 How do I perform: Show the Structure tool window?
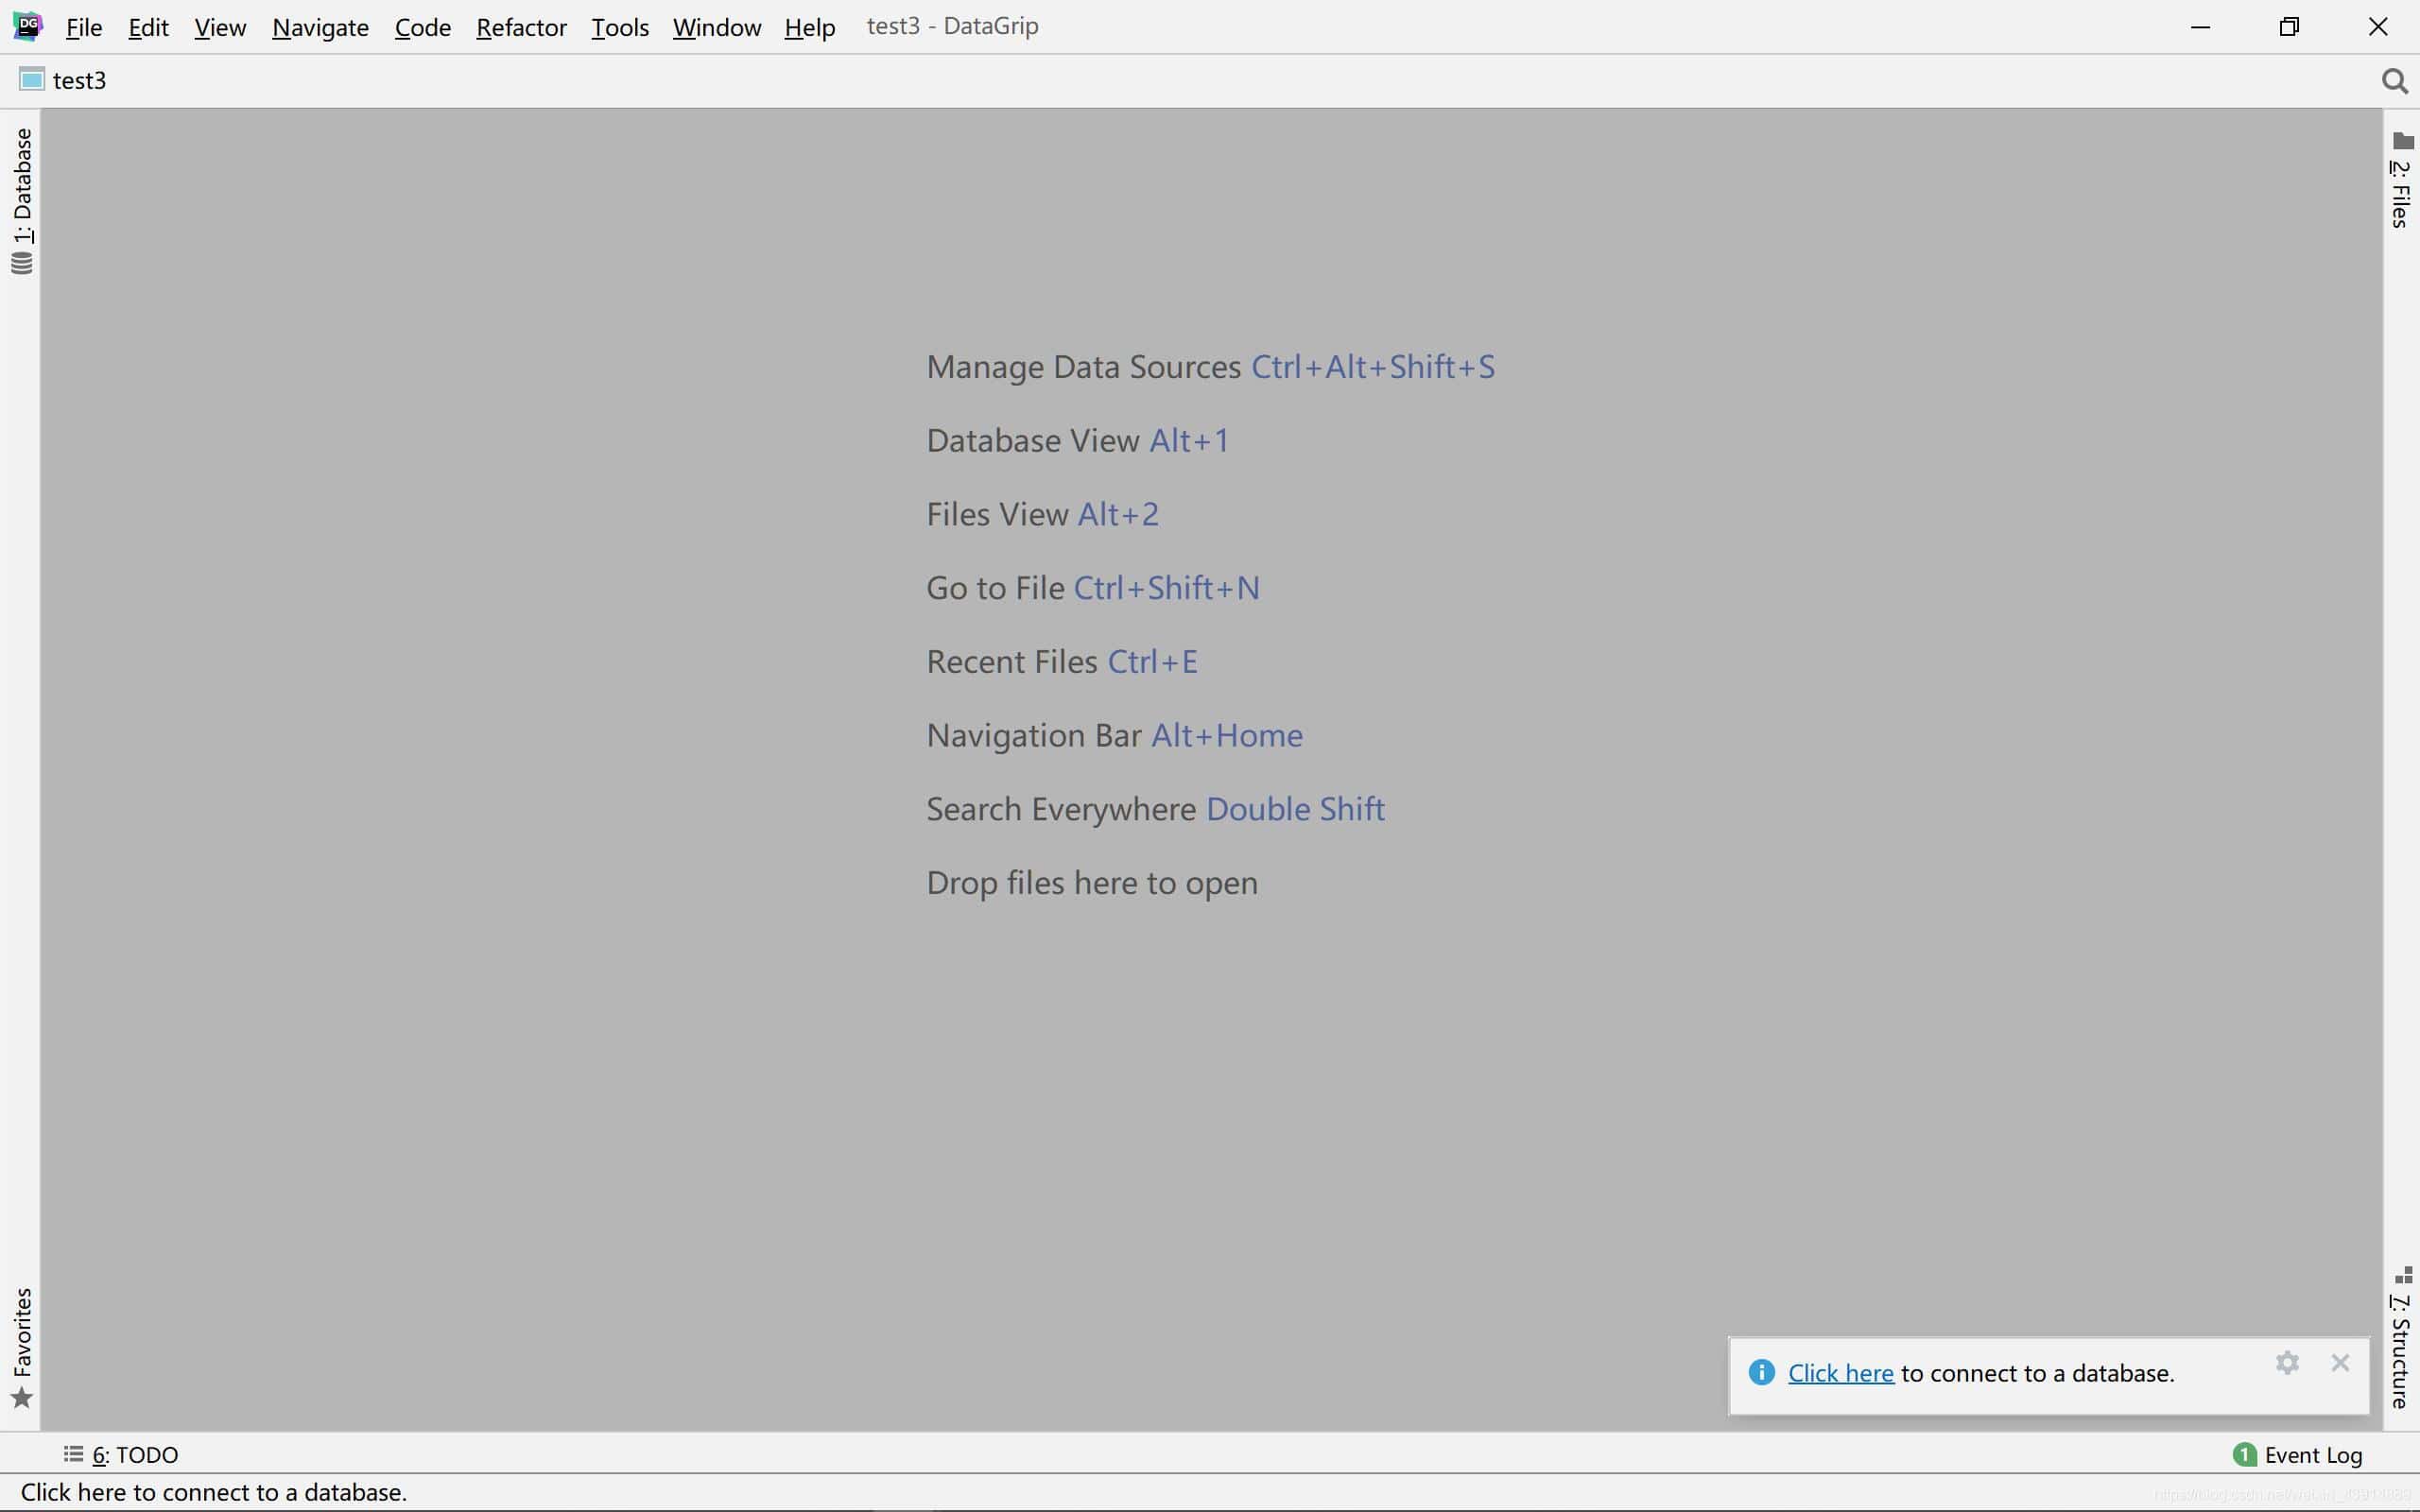[2400, 1340]
